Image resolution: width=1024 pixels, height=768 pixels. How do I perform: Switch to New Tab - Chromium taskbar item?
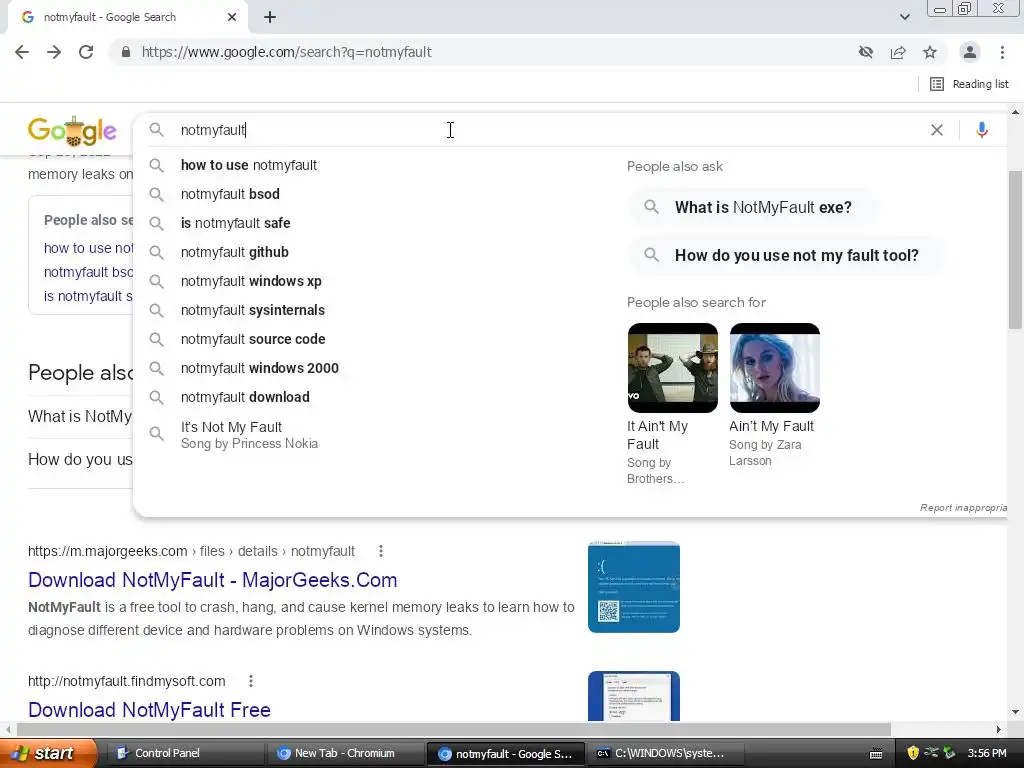point(345,753)
